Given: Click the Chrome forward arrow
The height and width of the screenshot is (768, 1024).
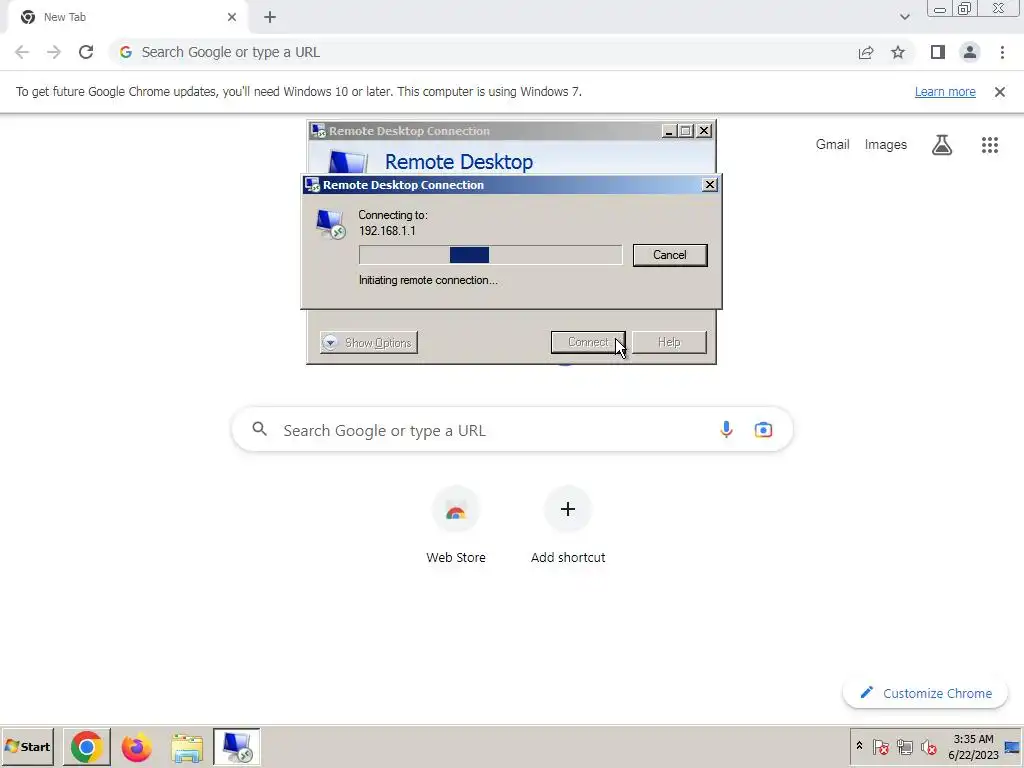Looking at the screenshot, I should (54, 52).
